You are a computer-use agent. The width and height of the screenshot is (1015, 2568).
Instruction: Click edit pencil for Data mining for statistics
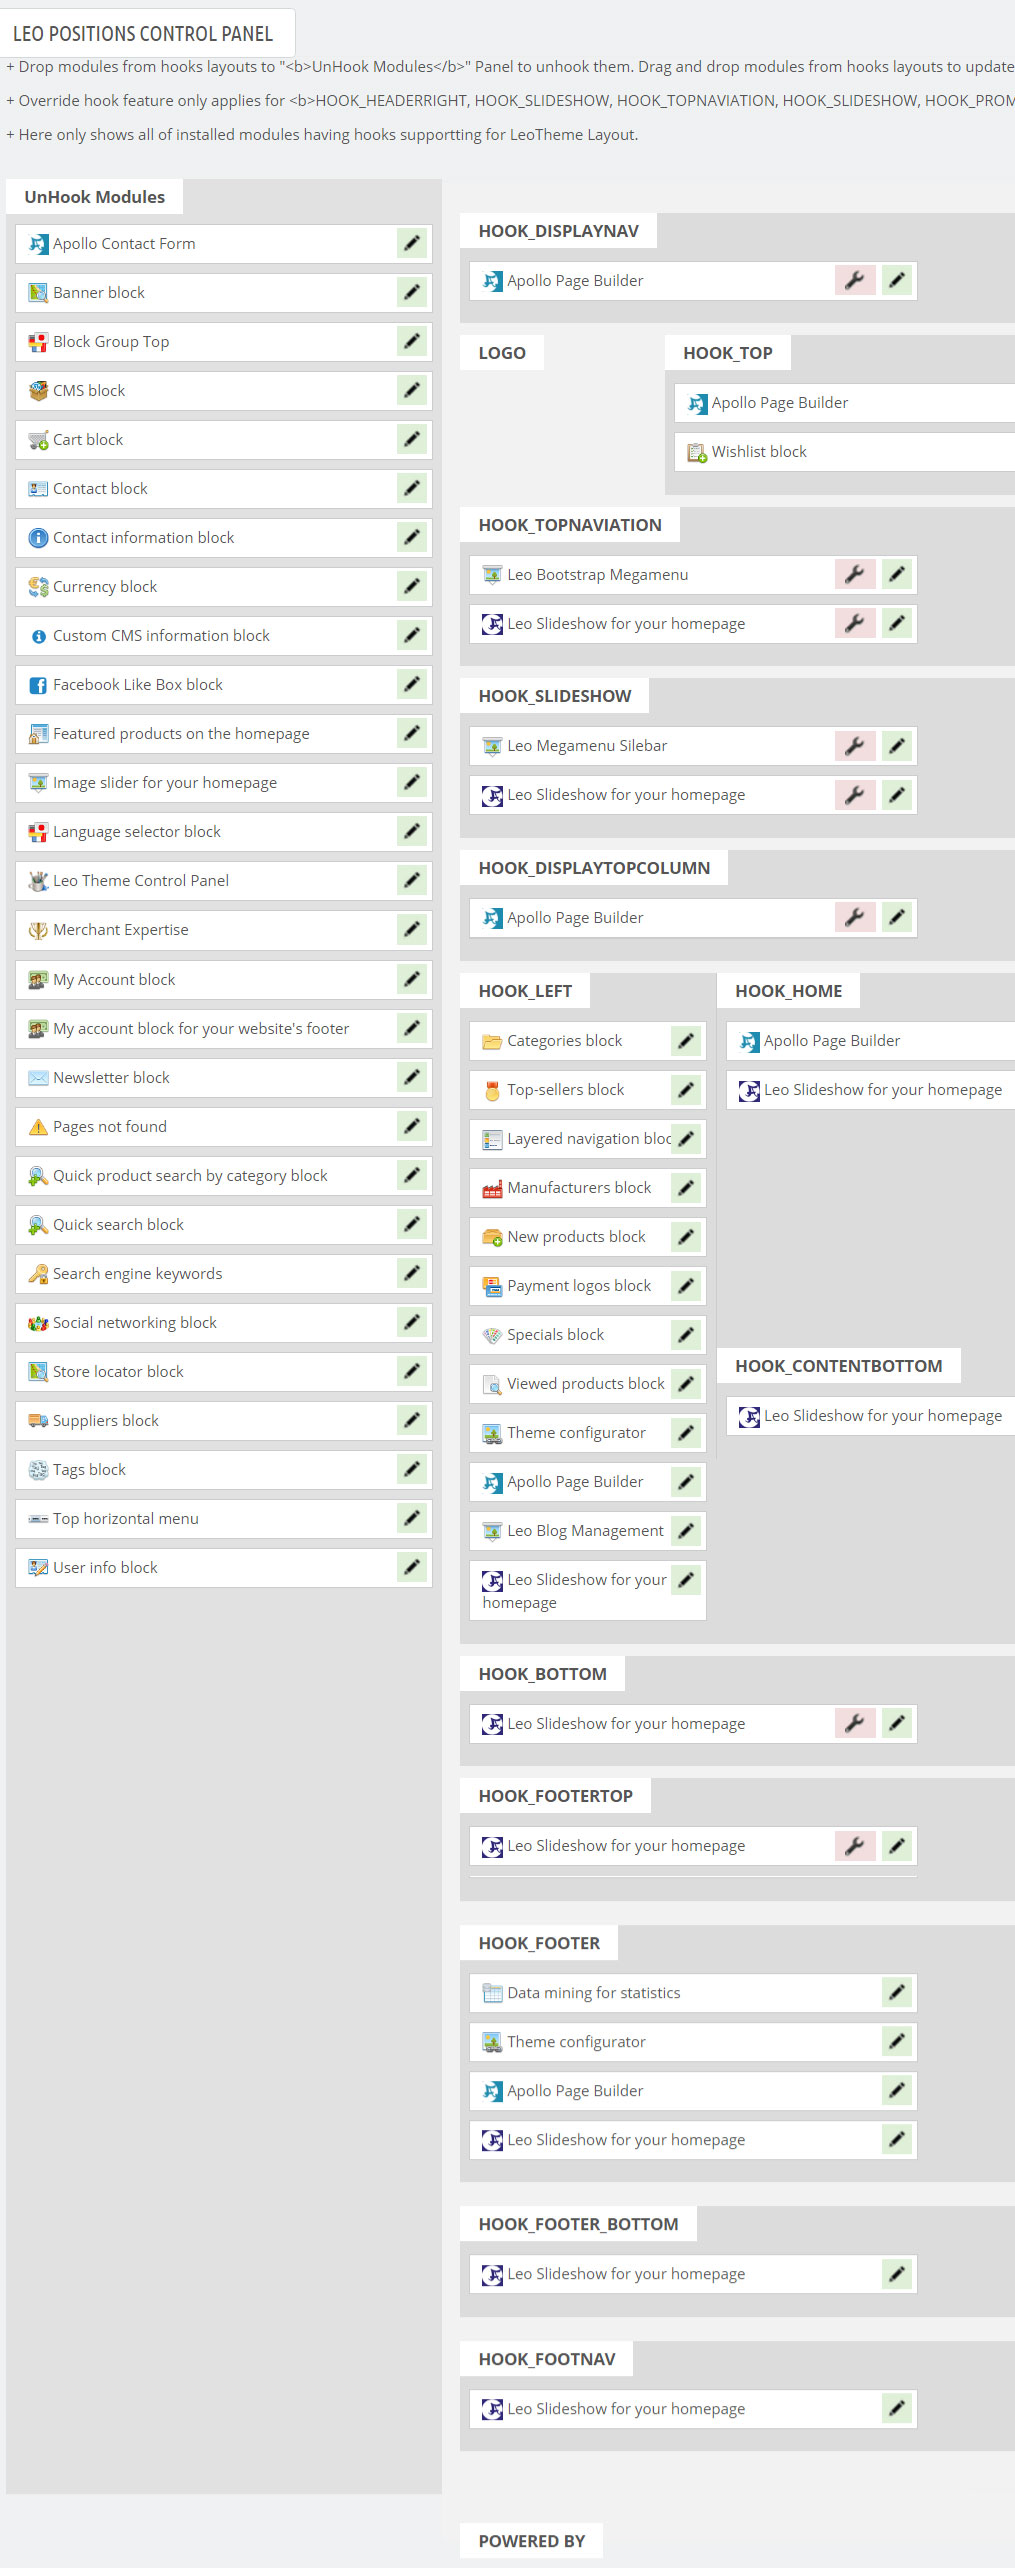pyautogui.click(x=897, y=1992)
